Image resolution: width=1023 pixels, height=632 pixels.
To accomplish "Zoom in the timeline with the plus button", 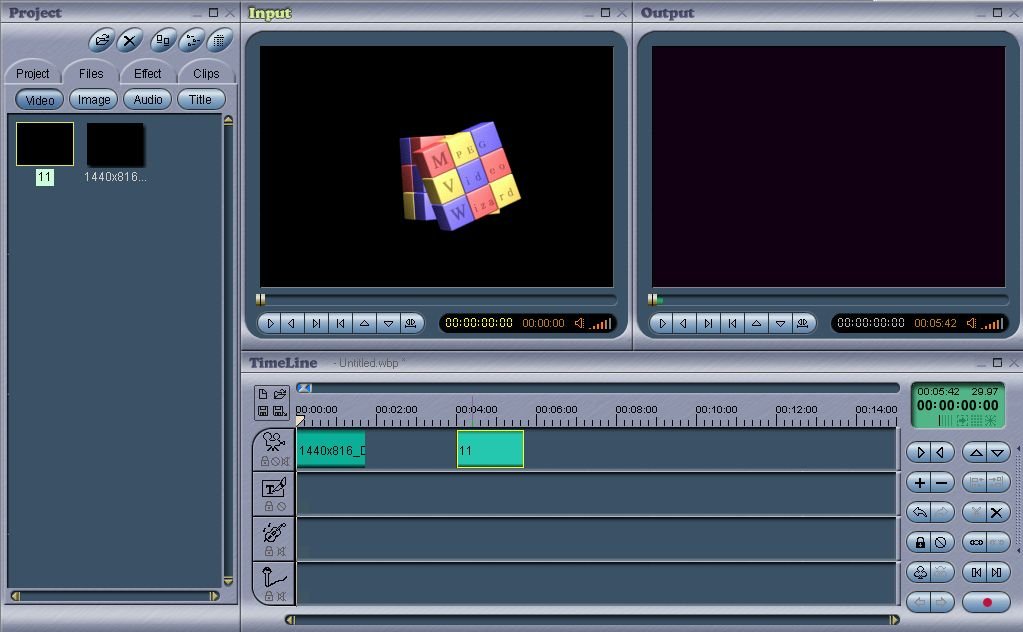I will 920,483.
